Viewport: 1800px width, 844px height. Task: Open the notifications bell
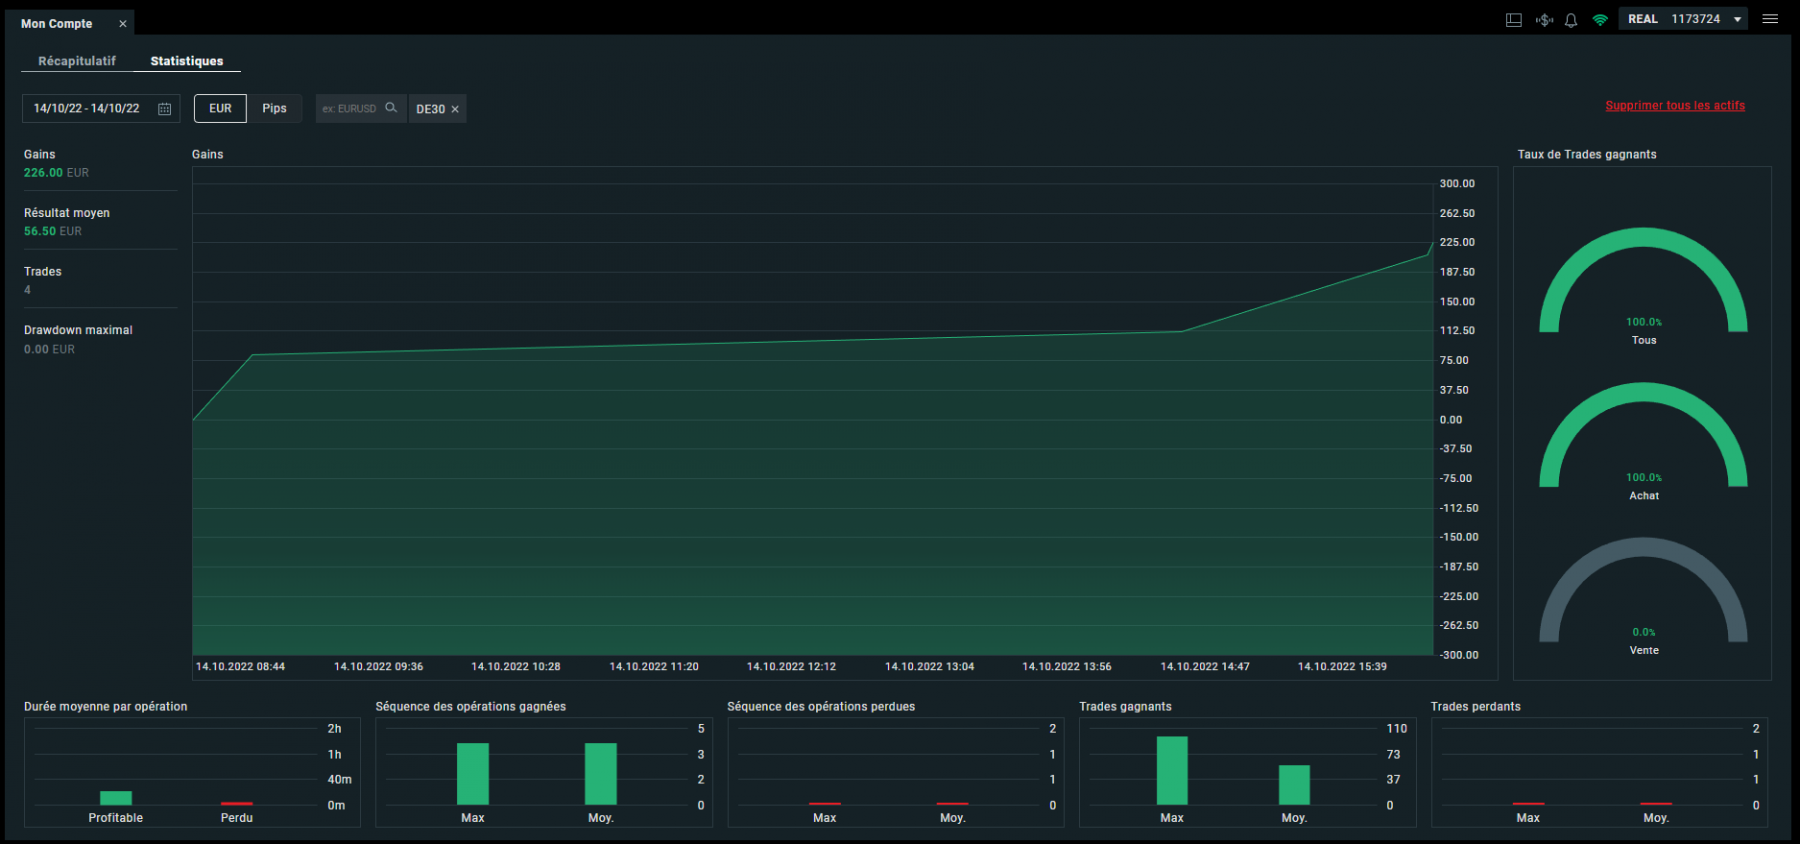coord(1571,20)
